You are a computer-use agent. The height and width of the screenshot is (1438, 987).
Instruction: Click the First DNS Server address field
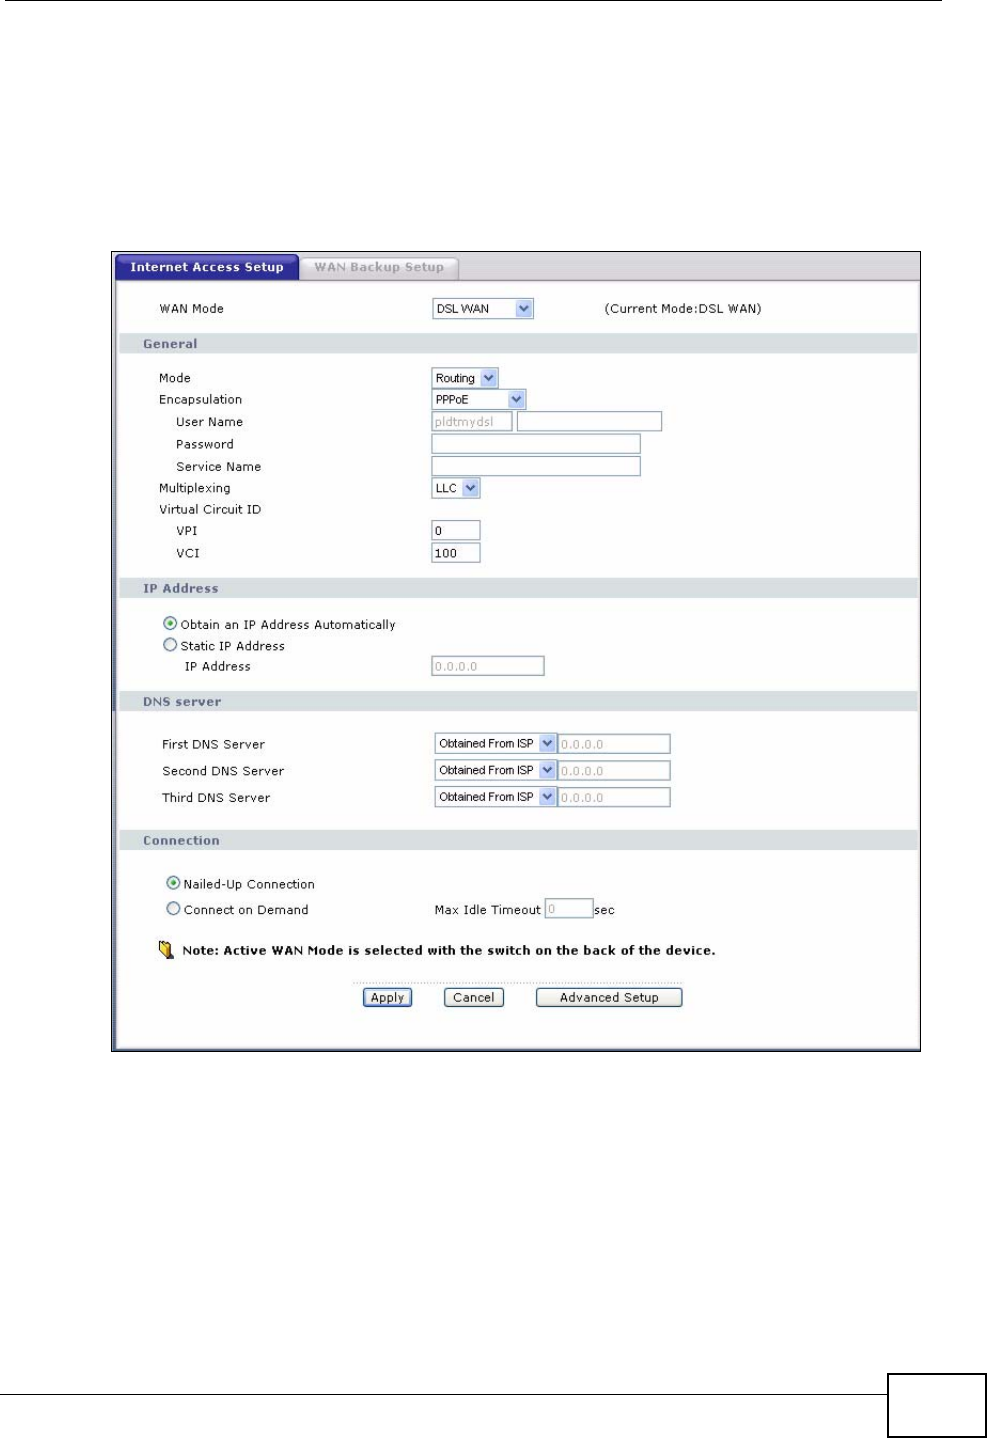(x=613, y=744)
